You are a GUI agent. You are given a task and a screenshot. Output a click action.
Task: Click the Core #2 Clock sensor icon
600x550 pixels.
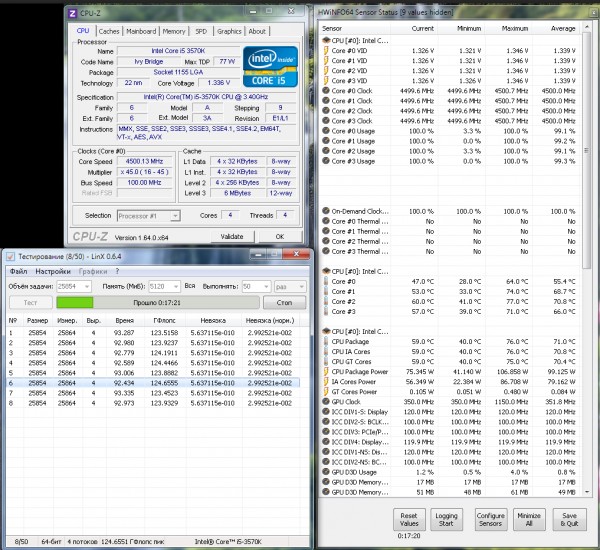(x=326, y=111)
